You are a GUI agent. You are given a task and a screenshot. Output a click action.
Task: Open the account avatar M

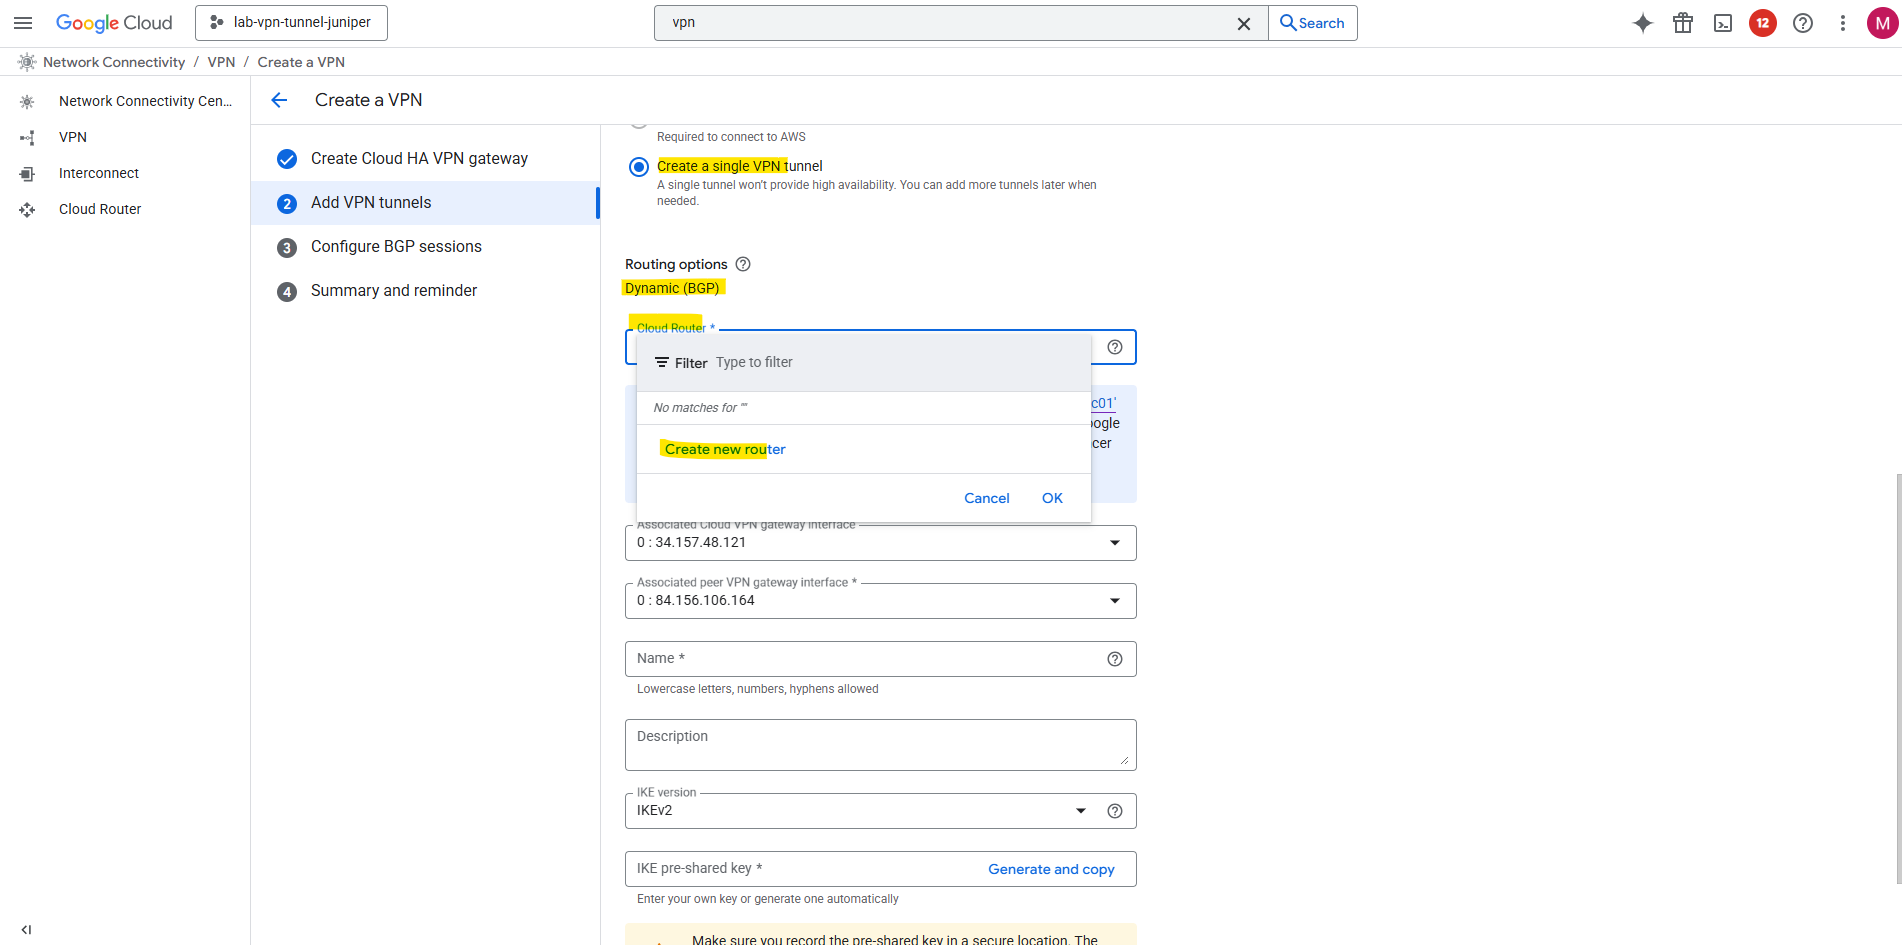click(x=1882, y=23)
